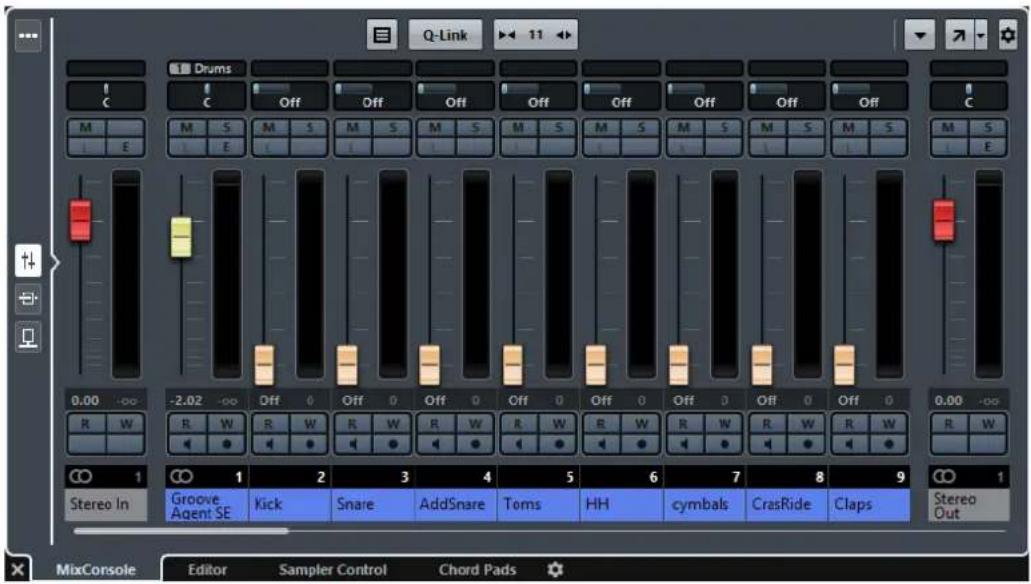Image resolution: width=1031 pixels, height=584 pixels.
Task: Show the inserts section icon in left sidebar
Action: click(28, 299)
